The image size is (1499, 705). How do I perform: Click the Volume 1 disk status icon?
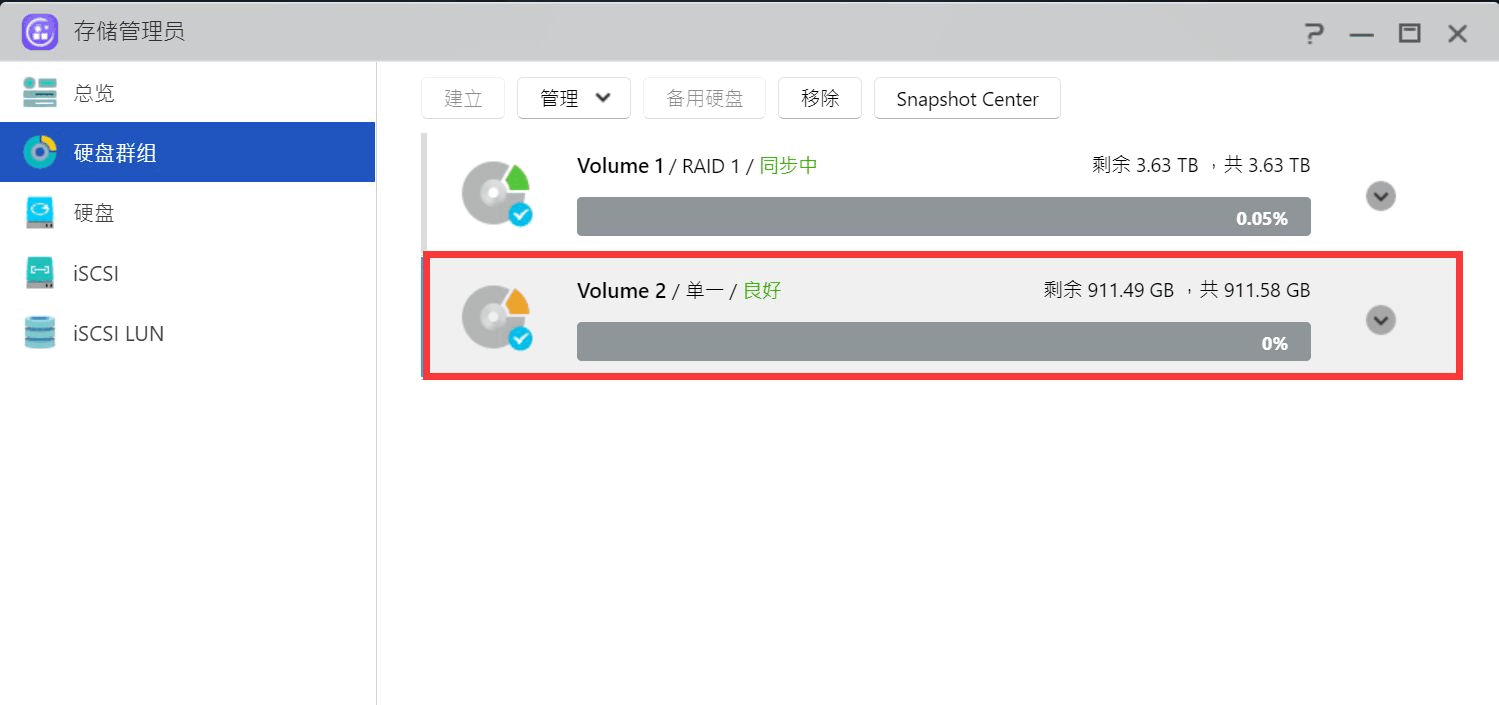[x=497, y=195]
